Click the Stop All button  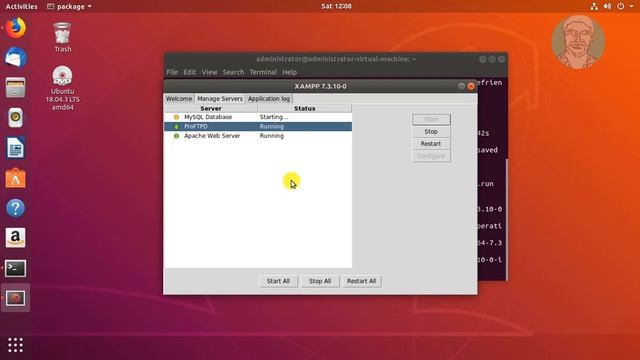click(320, 281)
